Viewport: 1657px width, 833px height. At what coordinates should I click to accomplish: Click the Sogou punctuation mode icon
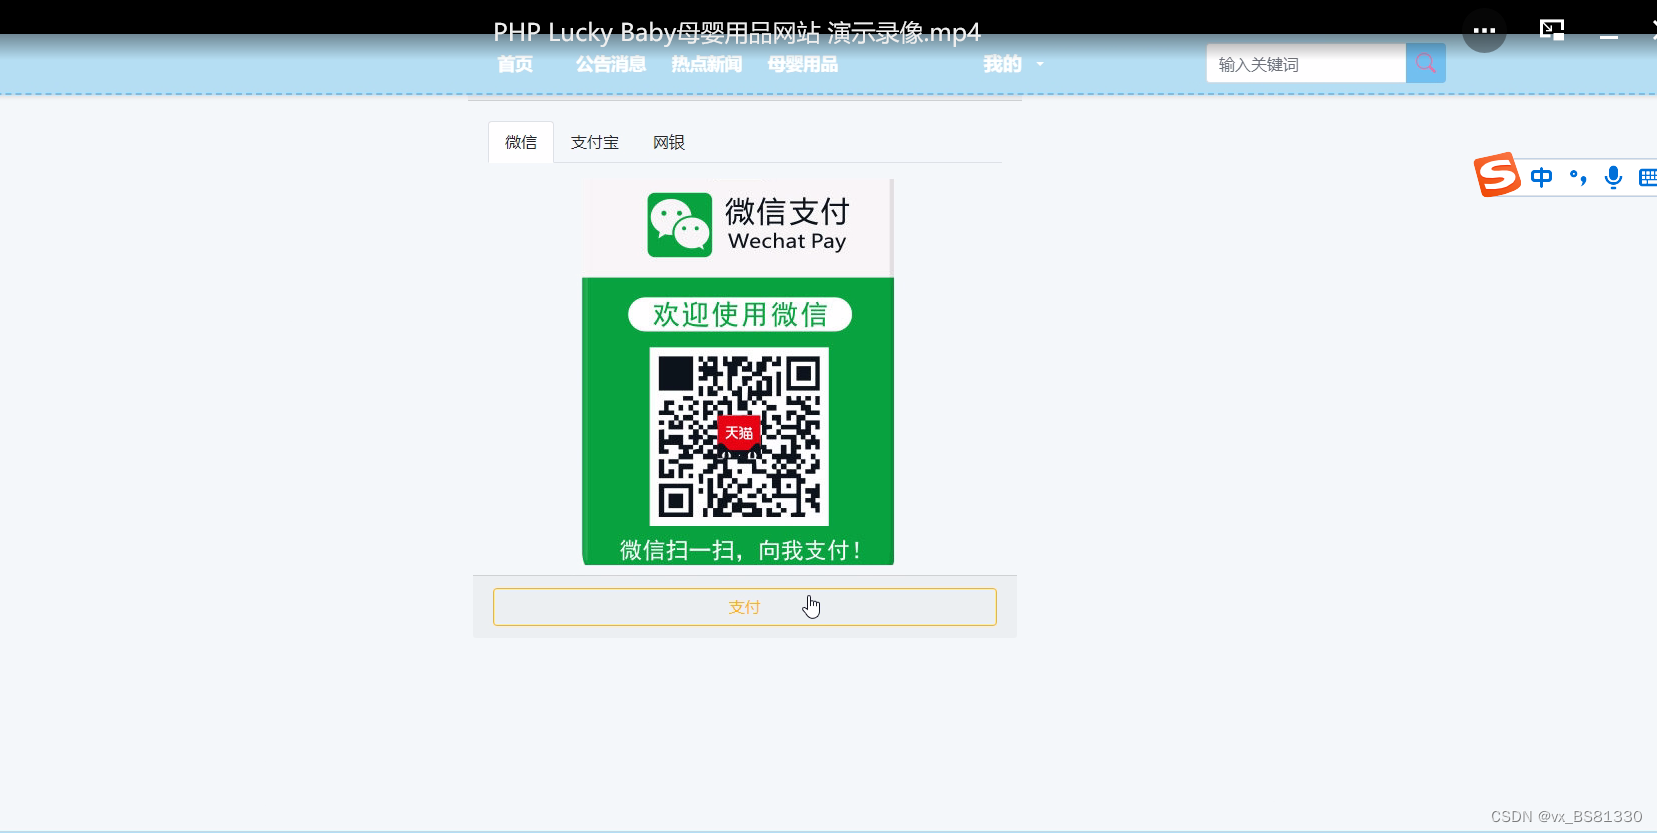(x=1578, y=178)
